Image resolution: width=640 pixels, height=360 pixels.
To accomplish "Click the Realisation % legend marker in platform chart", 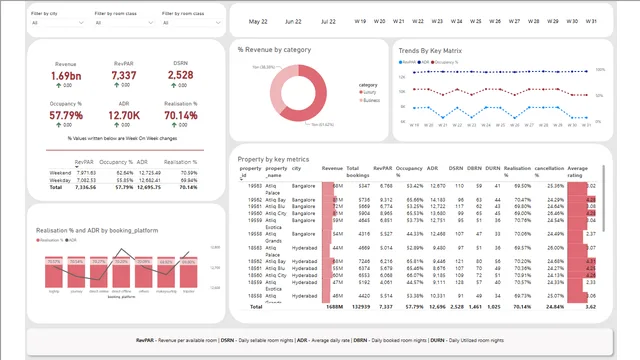I will tap(38, 240).
